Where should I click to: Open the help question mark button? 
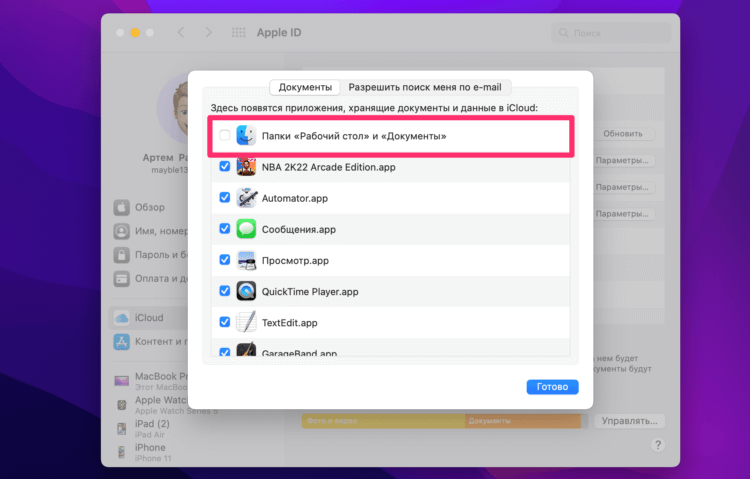point(658,445)
